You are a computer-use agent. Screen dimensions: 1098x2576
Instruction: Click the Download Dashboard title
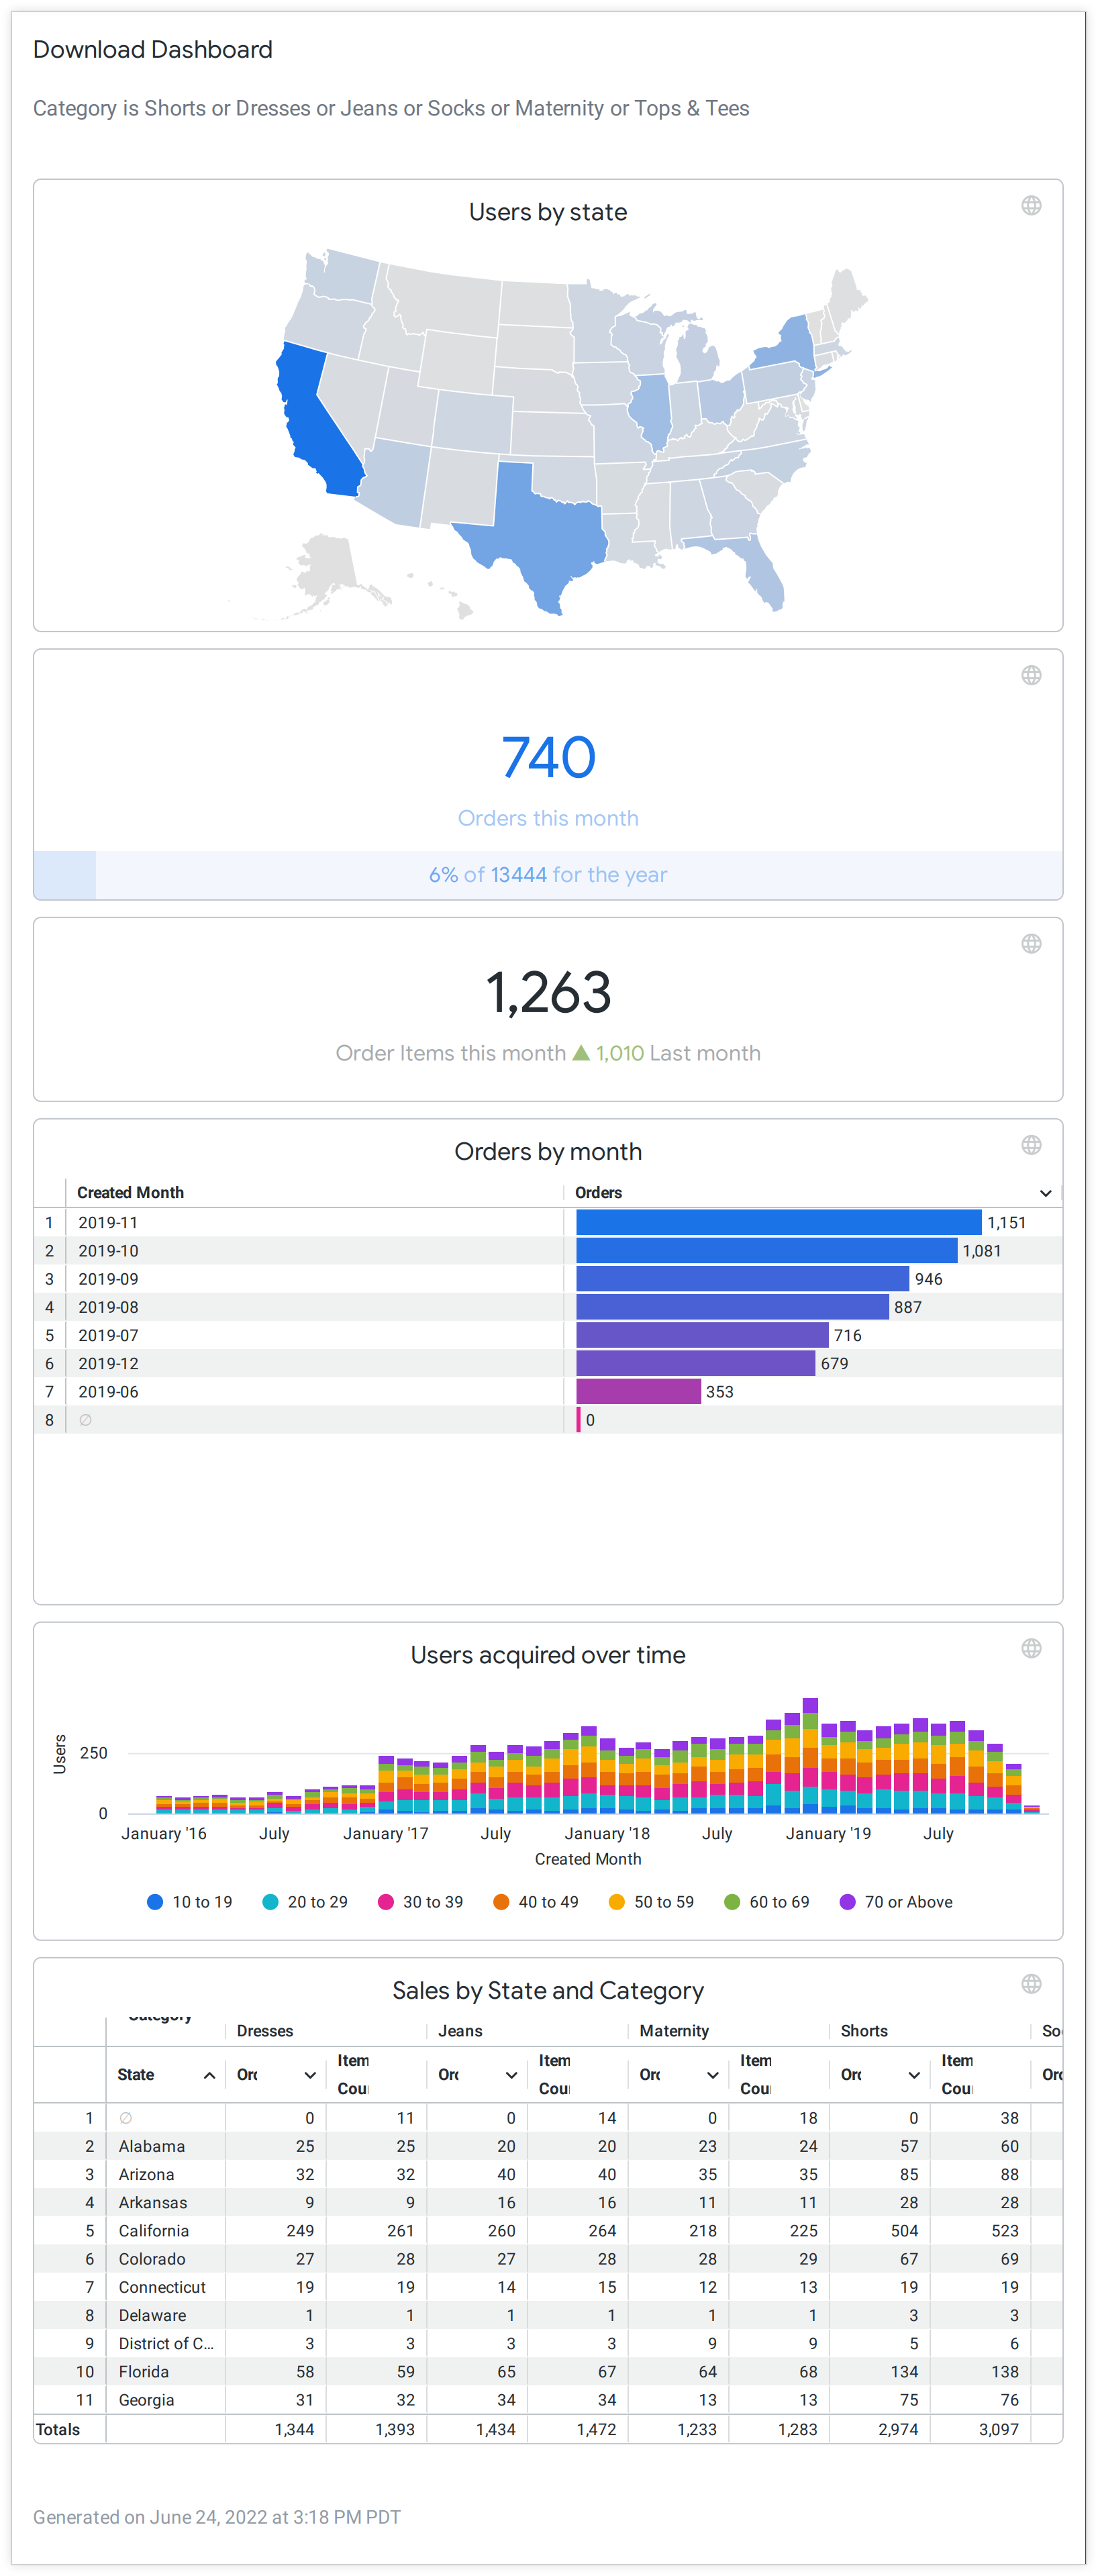point(153,49)
